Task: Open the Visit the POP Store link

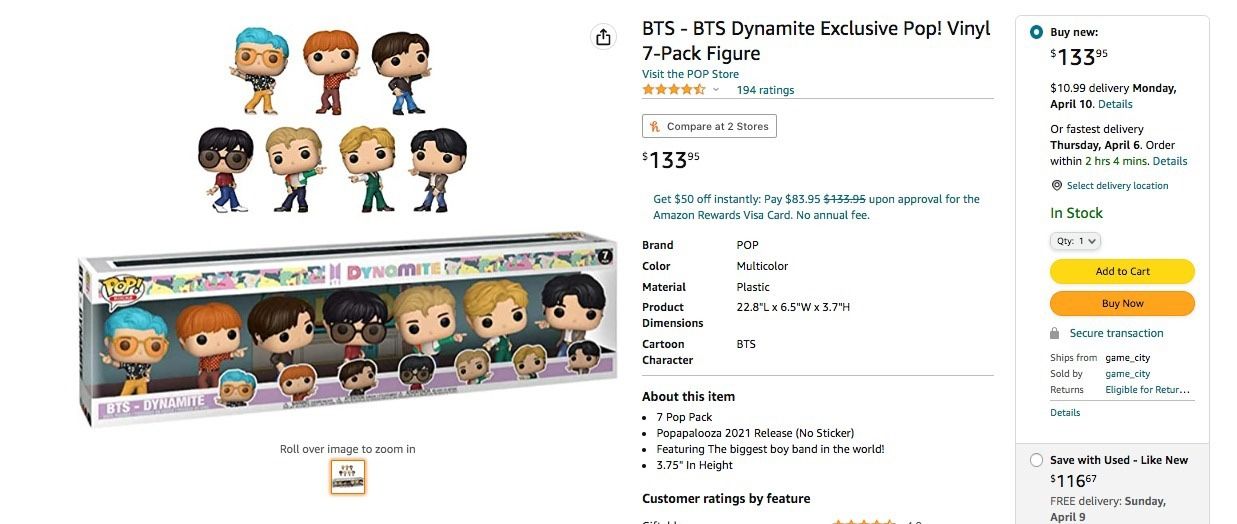Action: click(x=690, y=74)
